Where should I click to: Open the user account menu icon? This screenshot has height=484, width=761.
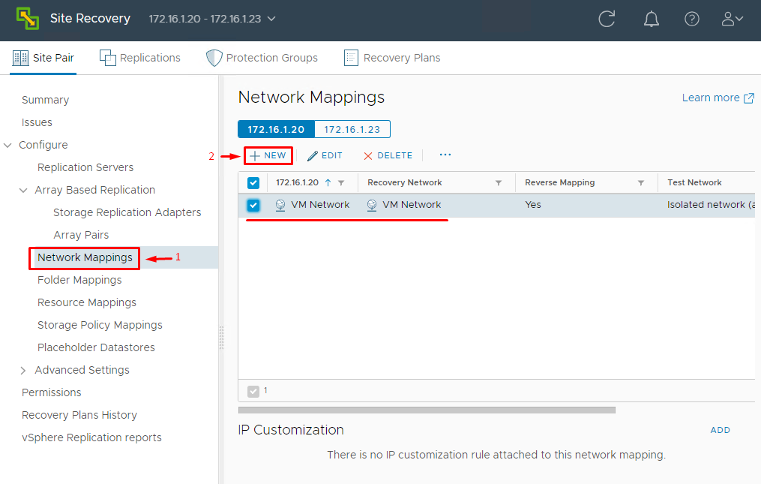732,19
